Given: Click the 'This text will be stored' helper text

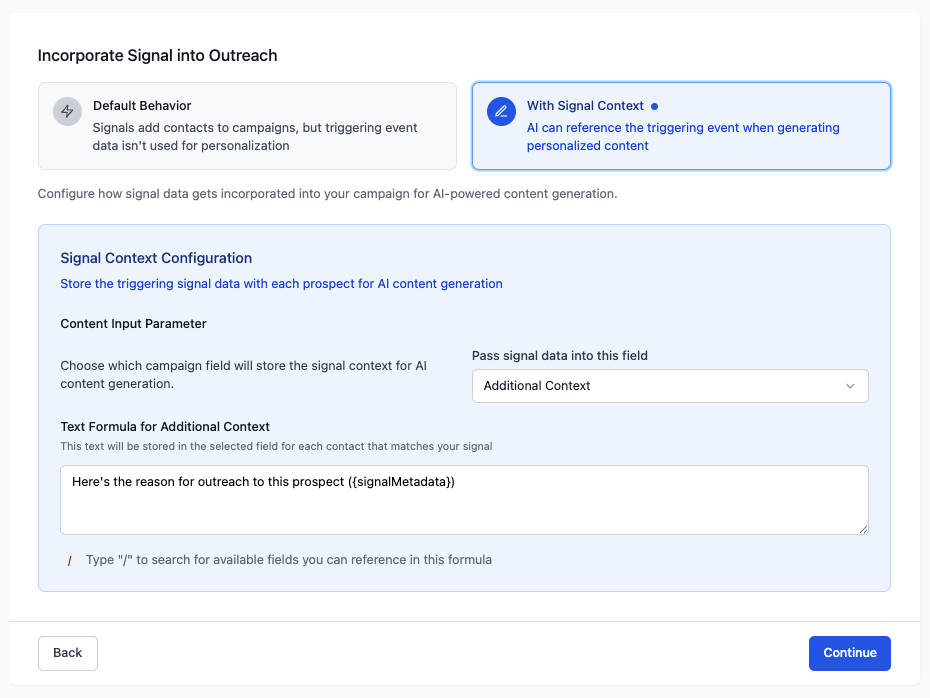Looking at the screenshot, I should click(x=276, y=447).
